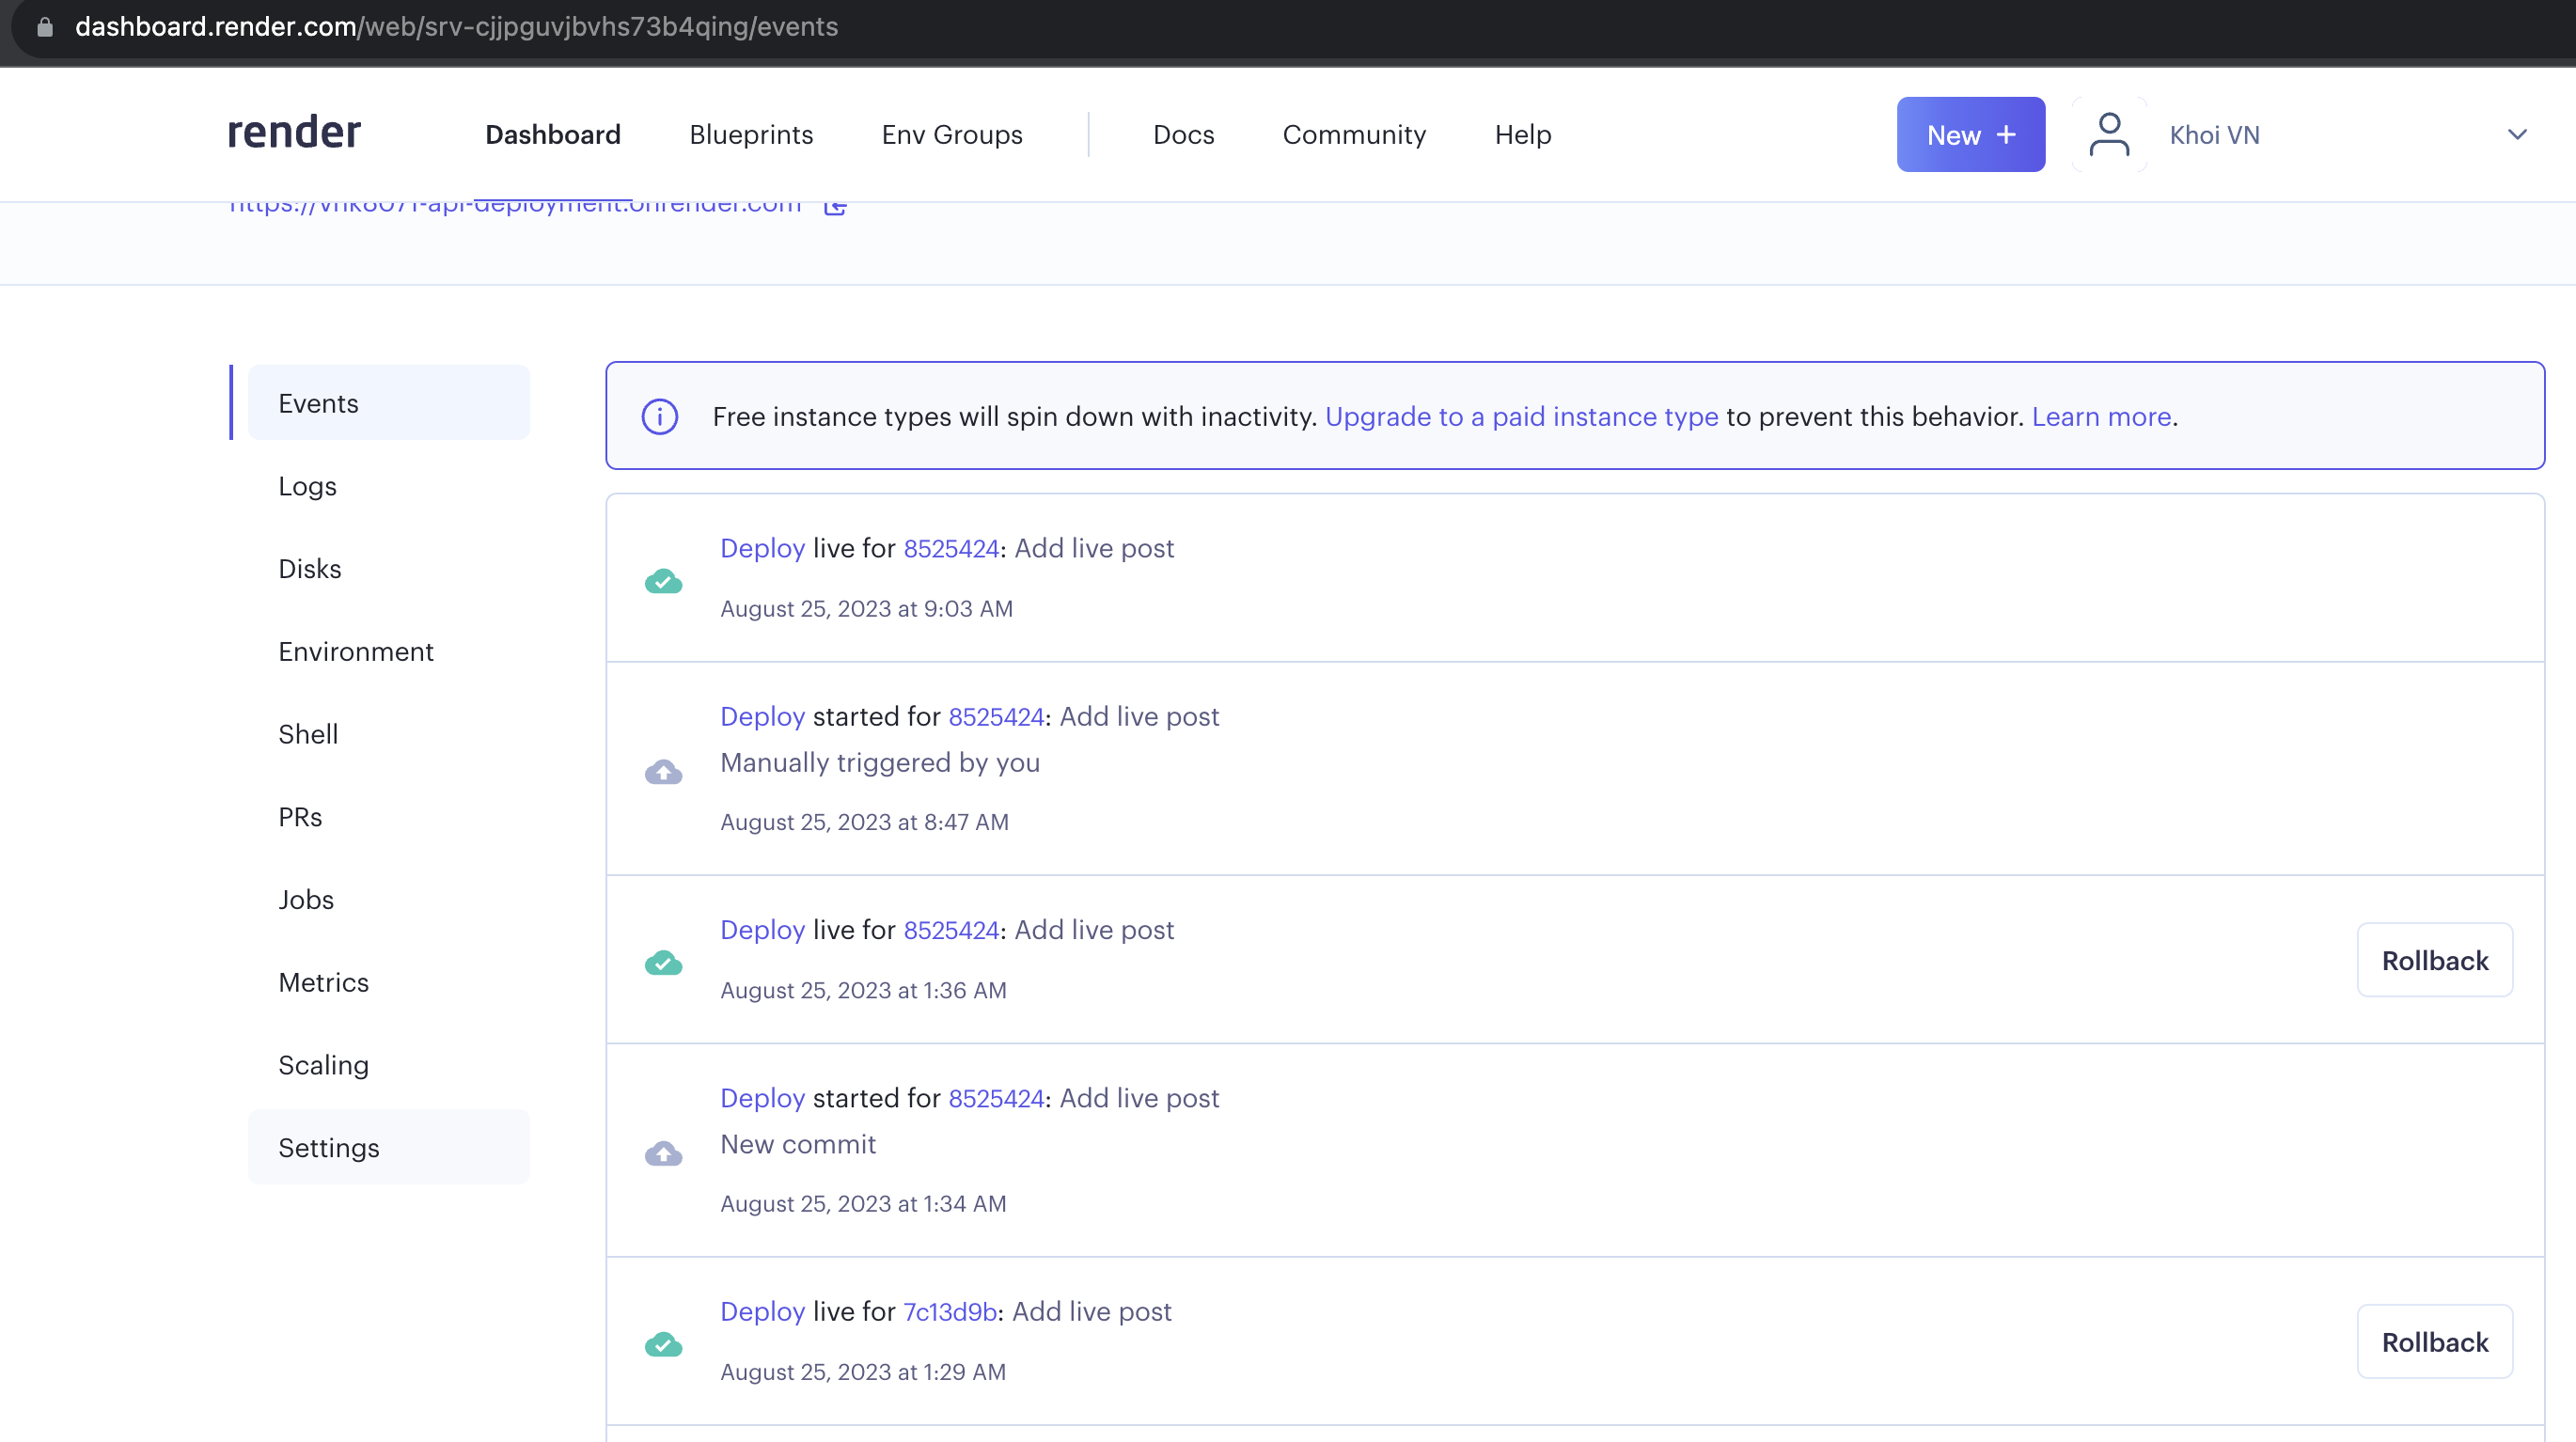Viewport: 2576px width, 1442px height.
Task: Open commit 7c13d9b link
Action: [x=950, y=1310]
